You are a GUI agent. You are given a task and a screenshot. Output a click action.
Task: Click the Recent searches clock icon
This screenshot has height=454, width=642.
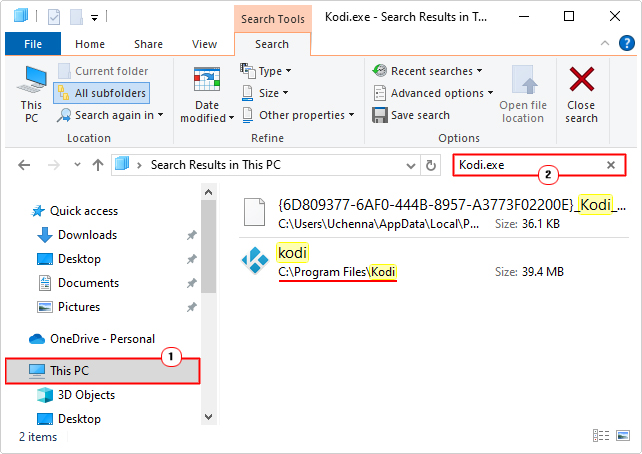pyautogui.click(x=380, y=71)
